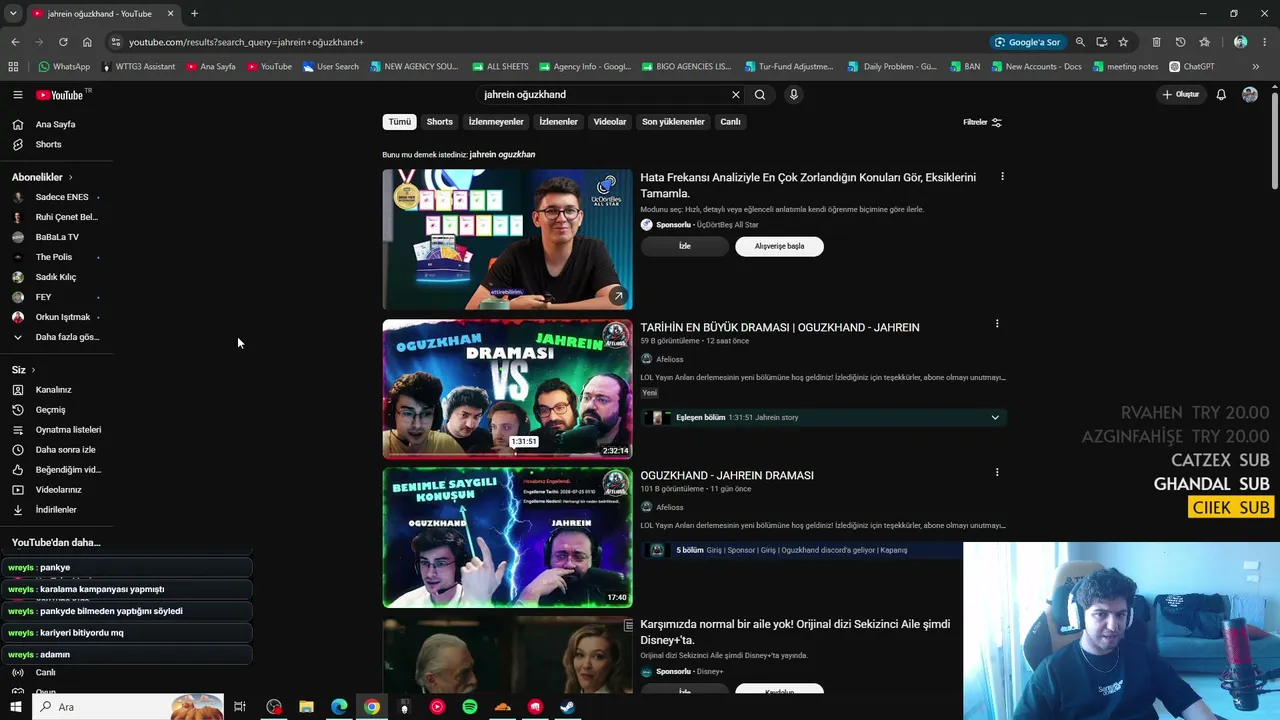Open the Filtreler filter menu
The image size is (1280, 720).
[x=982, y=122]
